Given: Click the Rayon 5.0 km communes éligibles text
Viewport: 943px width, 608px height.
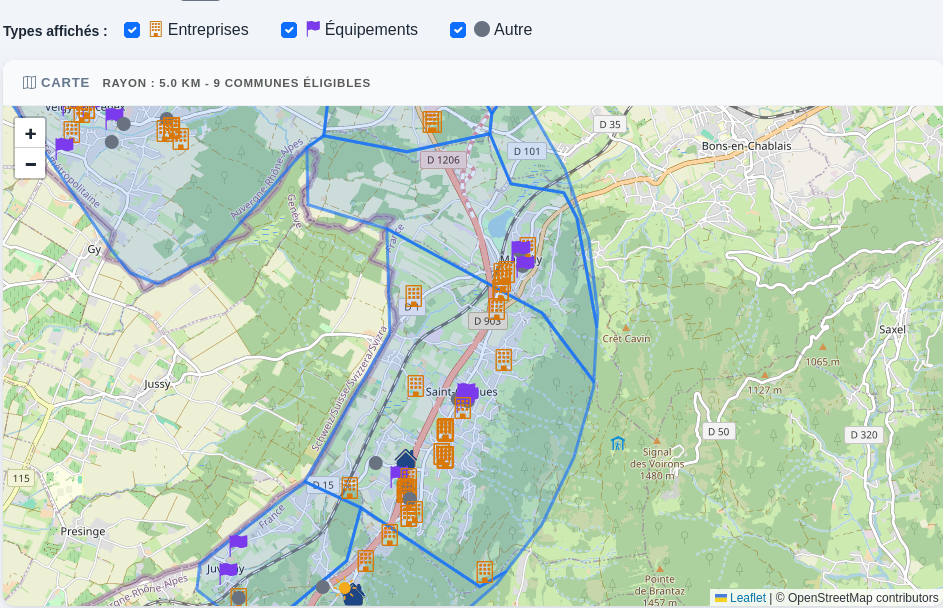Looking at the screenshot, I should coord(236,83).
